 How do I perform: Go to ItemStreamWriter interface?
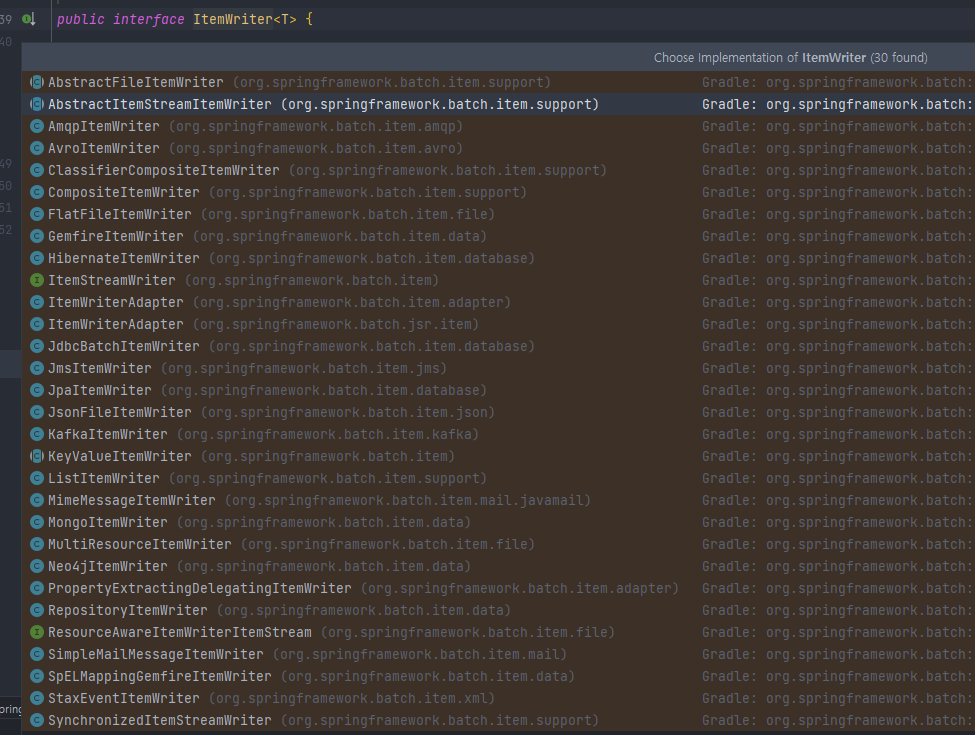(x=498, y=280)
